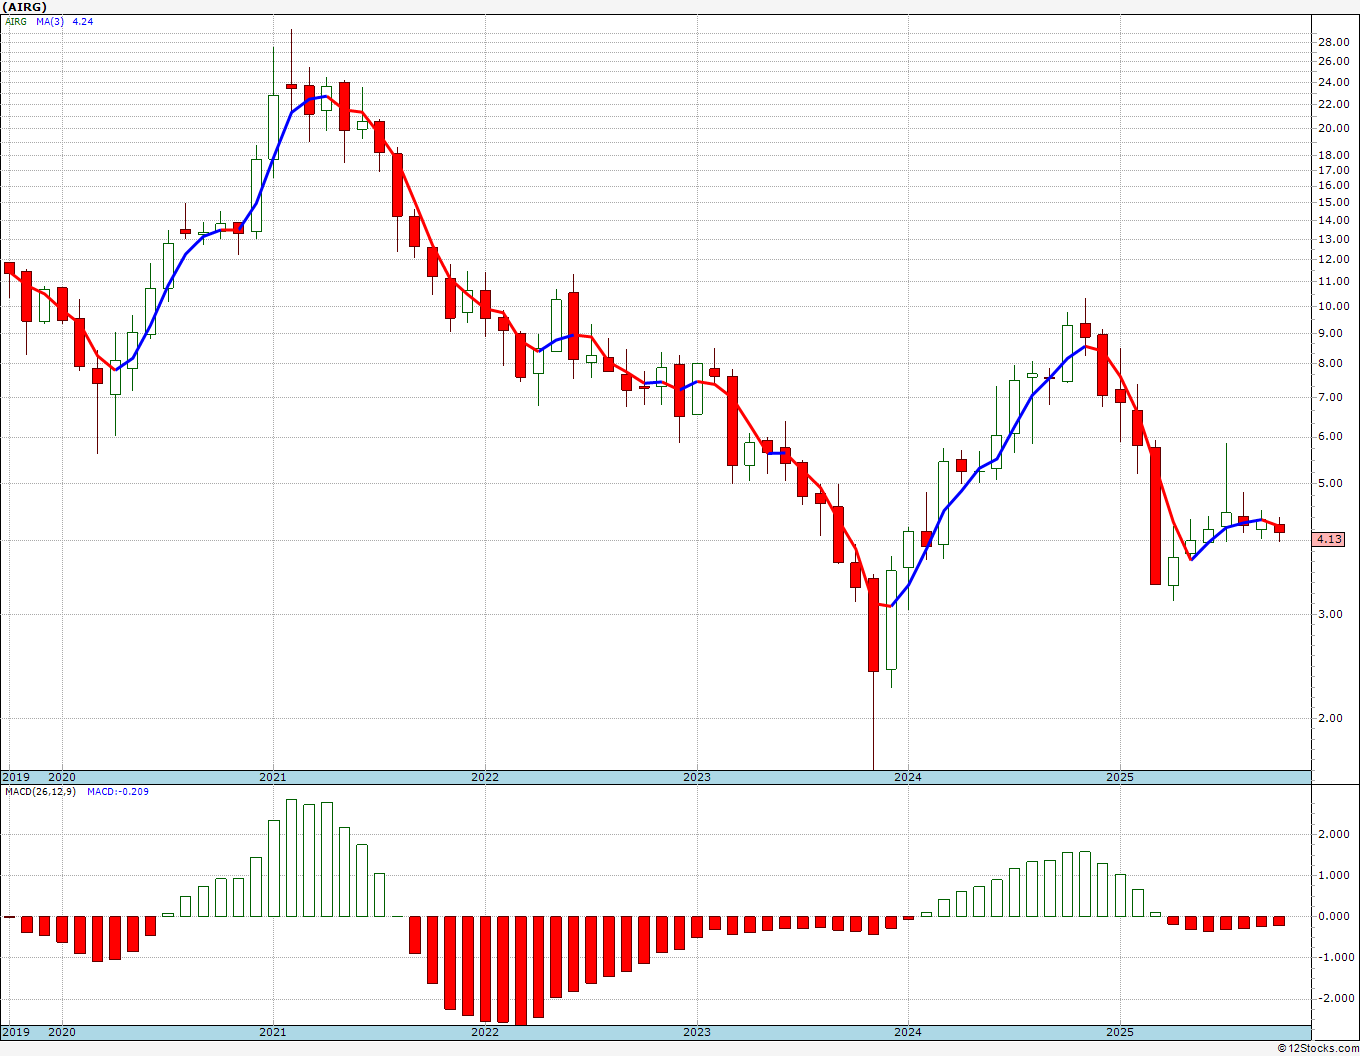Pick 2022 on the price chart time axis
The width and height of the screenshot is (1360, 1056).
485,777
